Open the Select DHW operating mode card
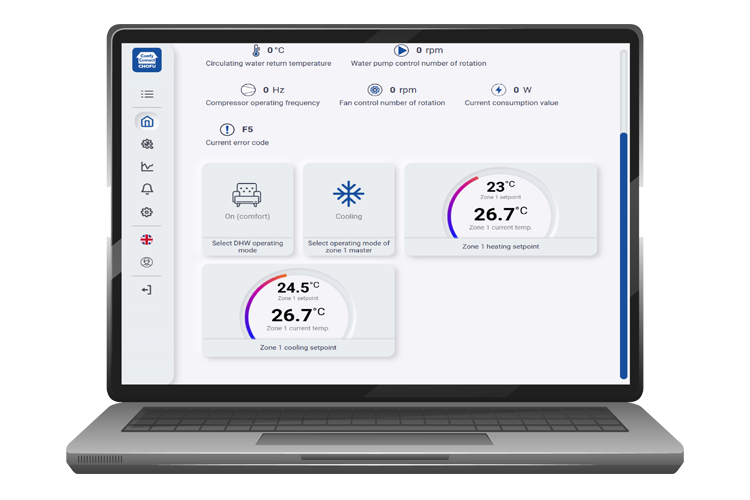 (x=248, y=210)
